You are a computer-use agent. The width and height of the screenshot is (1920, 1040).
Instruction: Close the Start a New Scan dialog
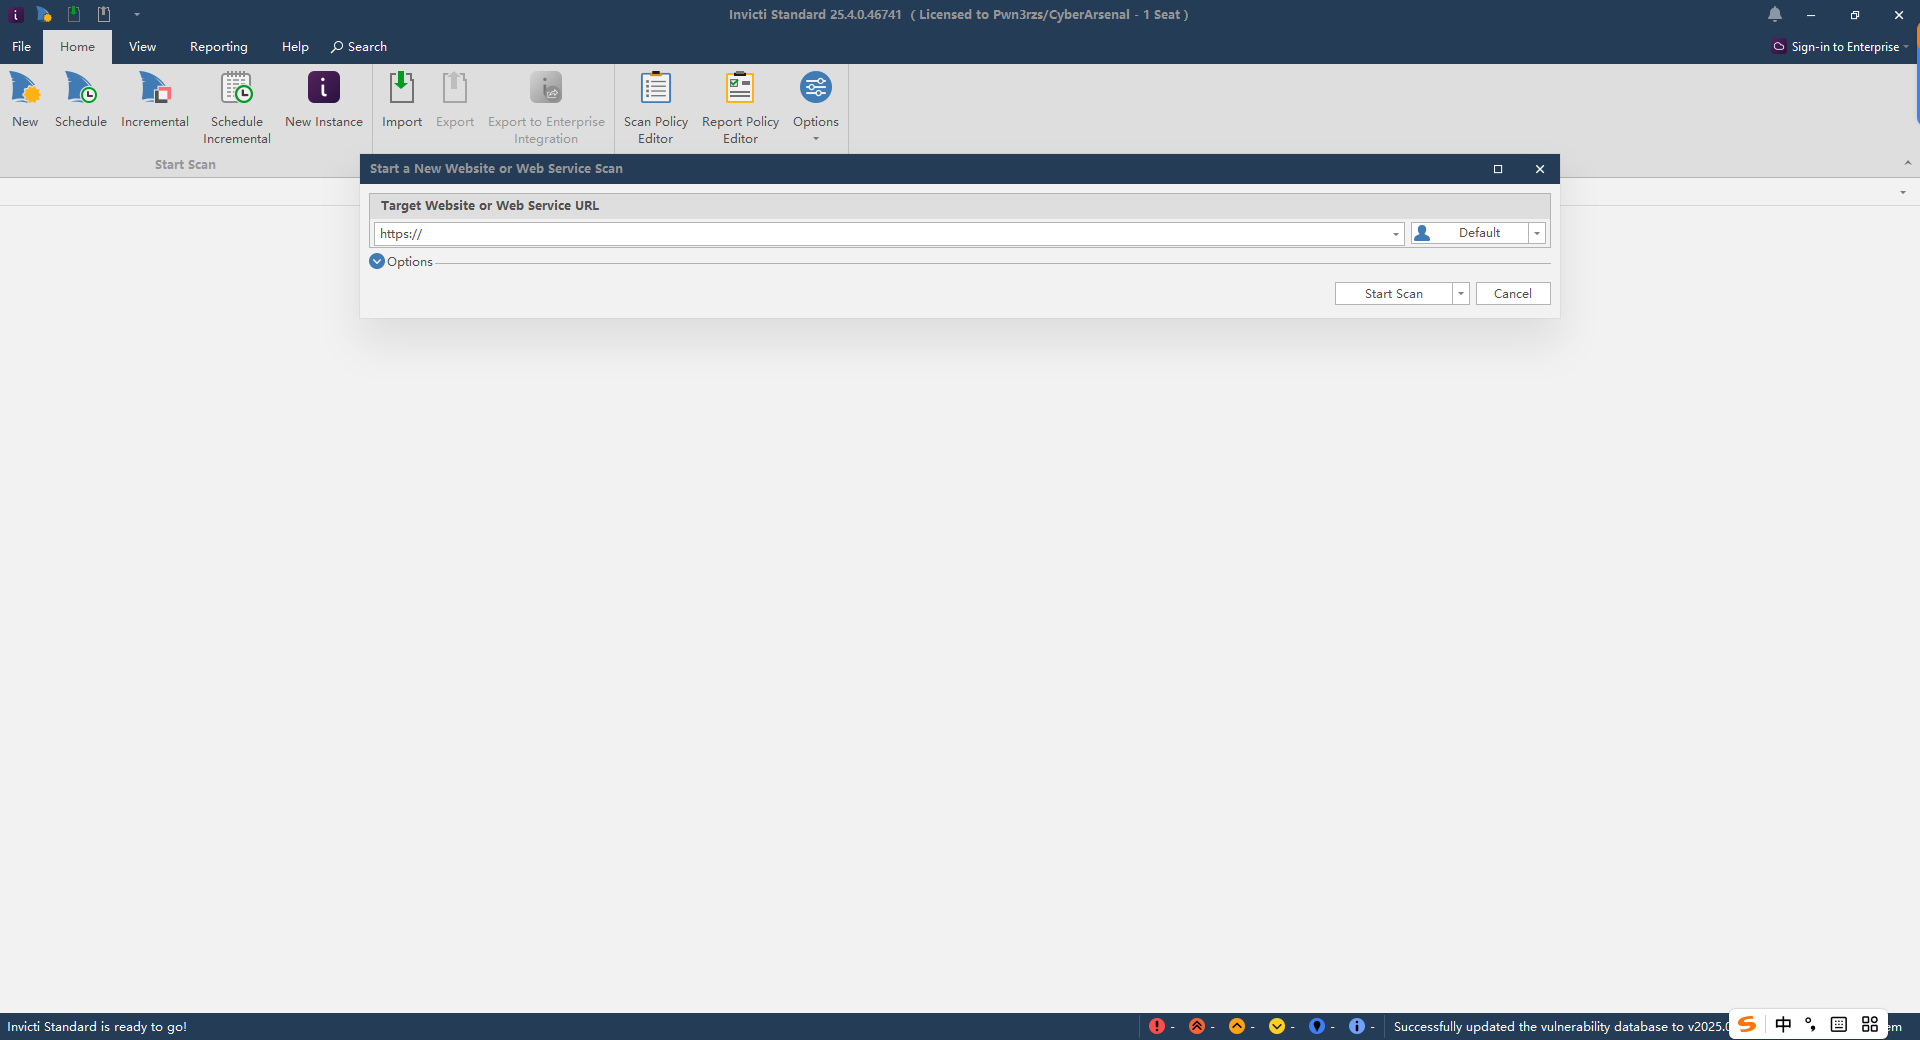pyautogui.click(x=1540, y=169)
